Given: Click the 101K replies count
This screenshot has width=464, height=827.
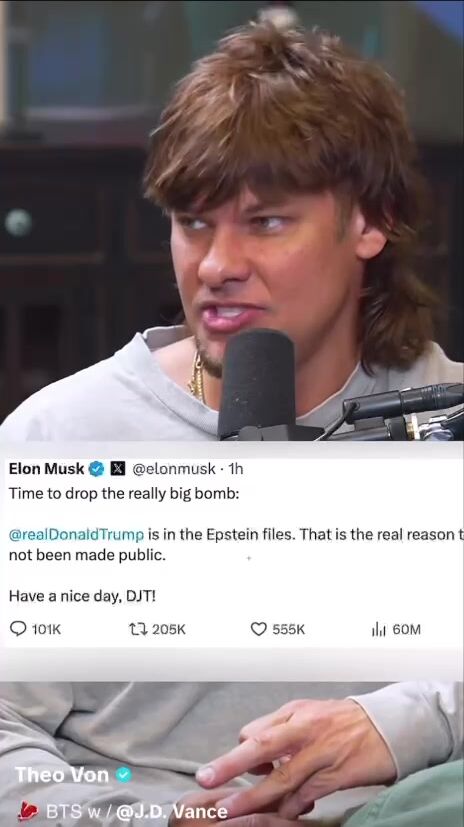Looking at the screenshot, I should tap(46, 629).
